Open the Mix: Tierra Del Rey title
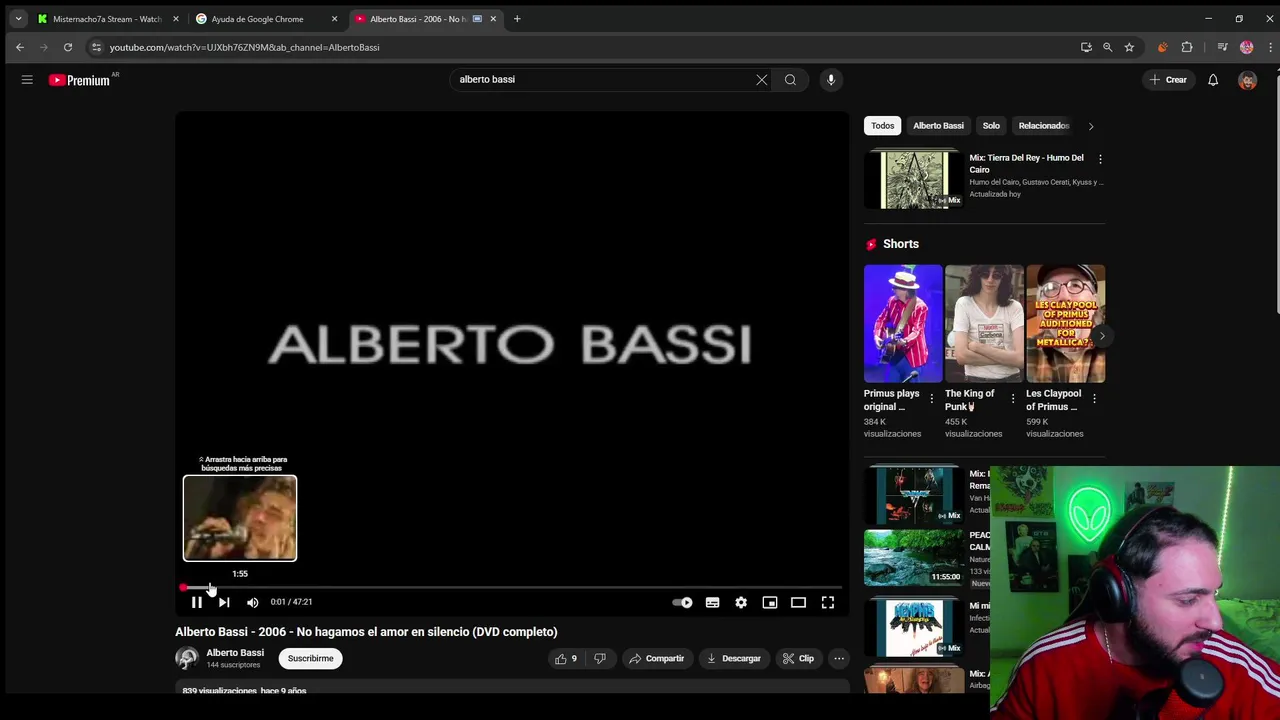Viewport: 1280px width, 720px height. 1026,163
